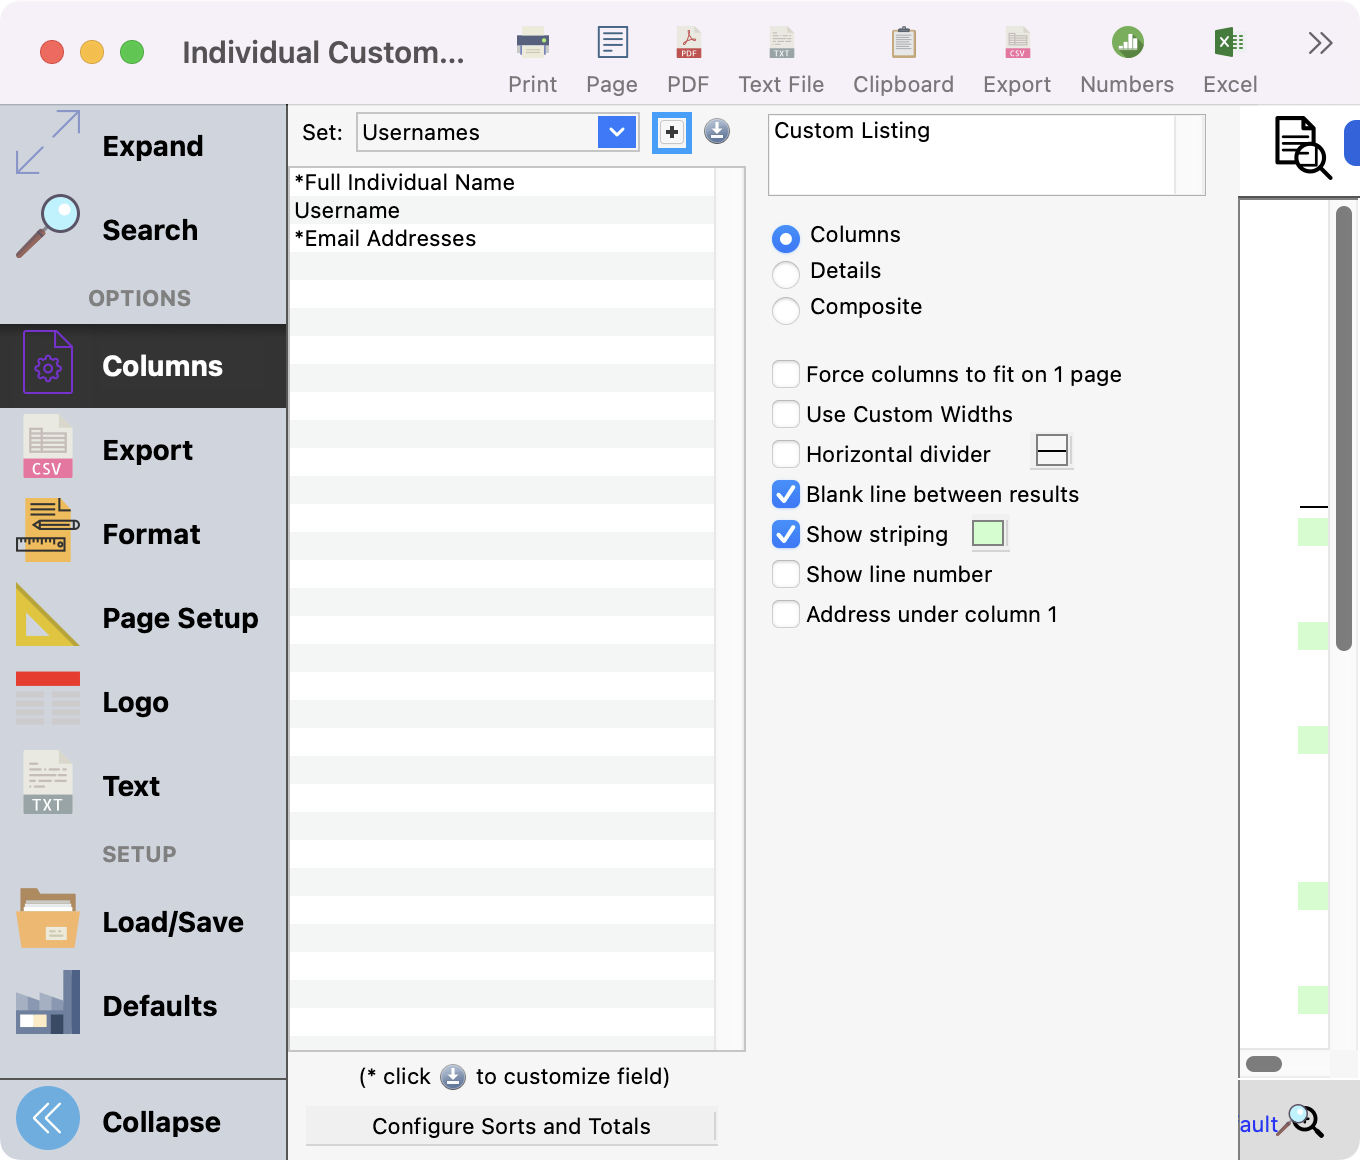Select the Details radio button
Viewport: 1360px width, 1160px height.
[x=786, y=272]
